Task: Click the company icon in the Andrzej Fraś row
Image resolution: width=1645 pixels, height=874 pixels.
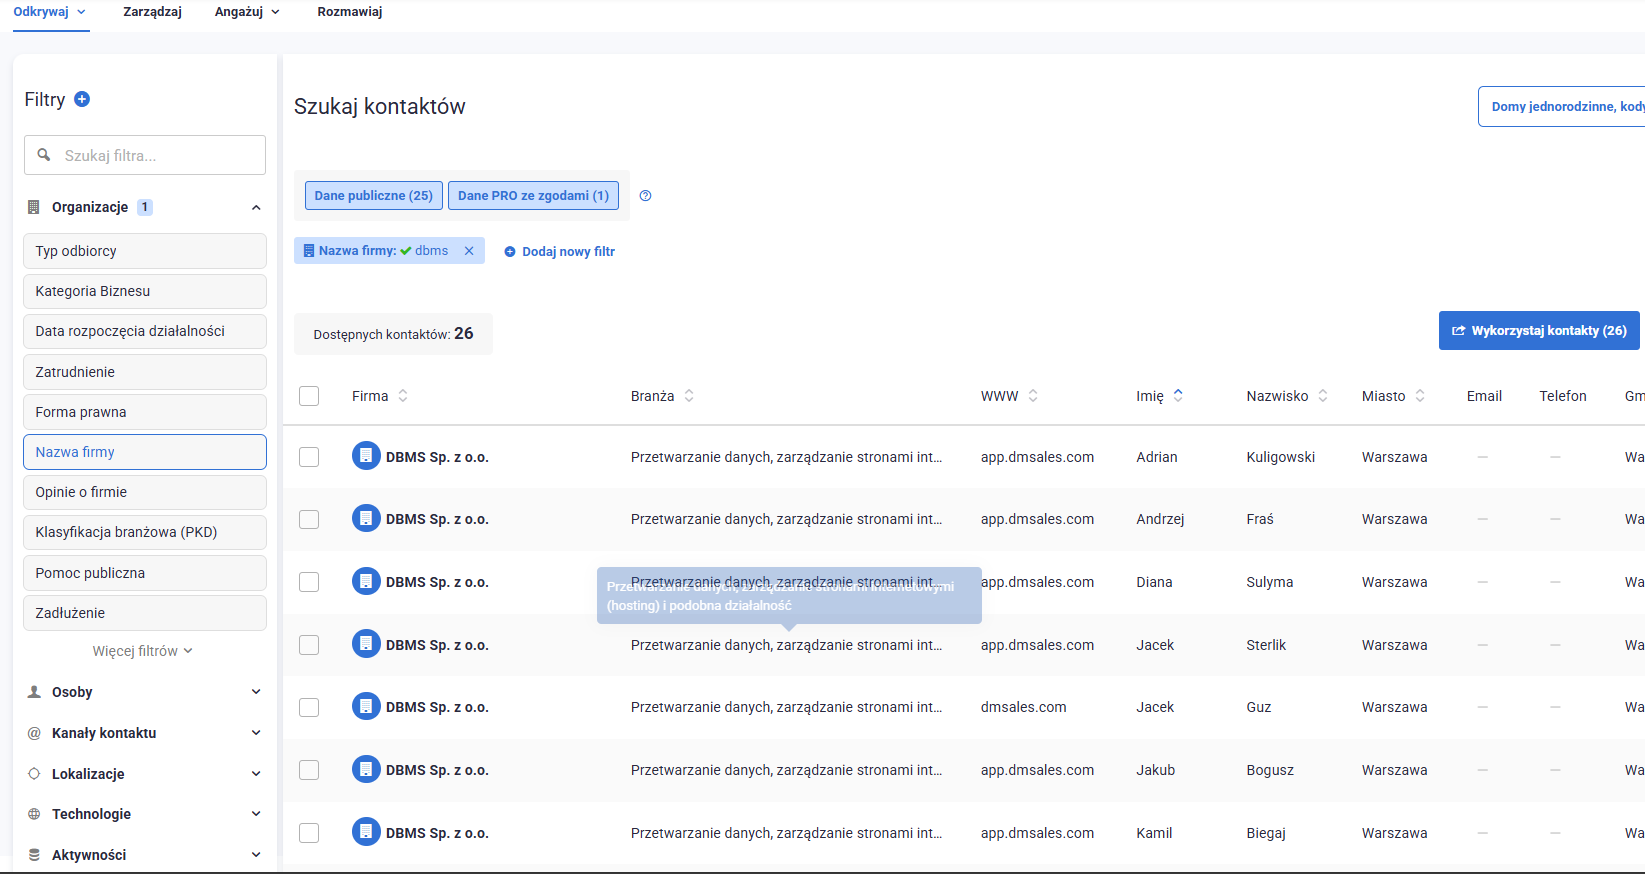Action: pyautogui.click(x=366, y=518)
